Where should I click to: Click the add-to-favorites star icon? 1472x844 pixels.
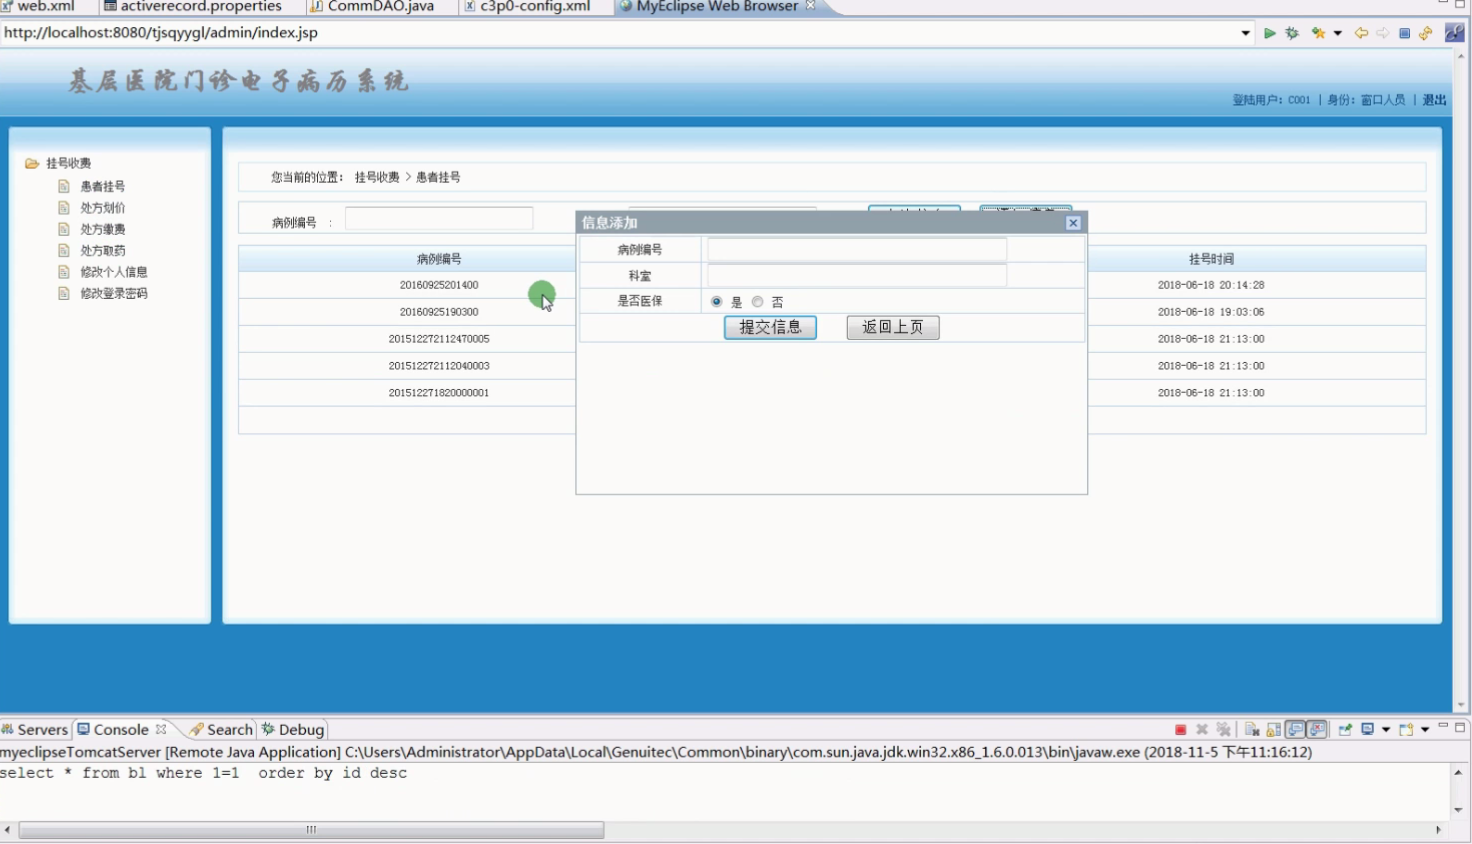point(1318,33)
